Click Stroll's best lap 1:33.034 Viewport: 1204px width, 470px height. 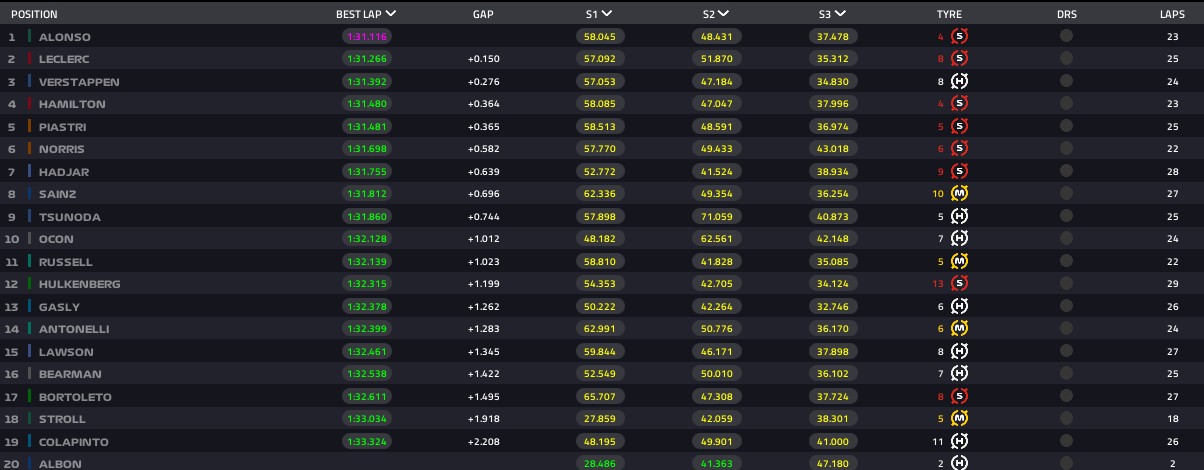(366, 419)
